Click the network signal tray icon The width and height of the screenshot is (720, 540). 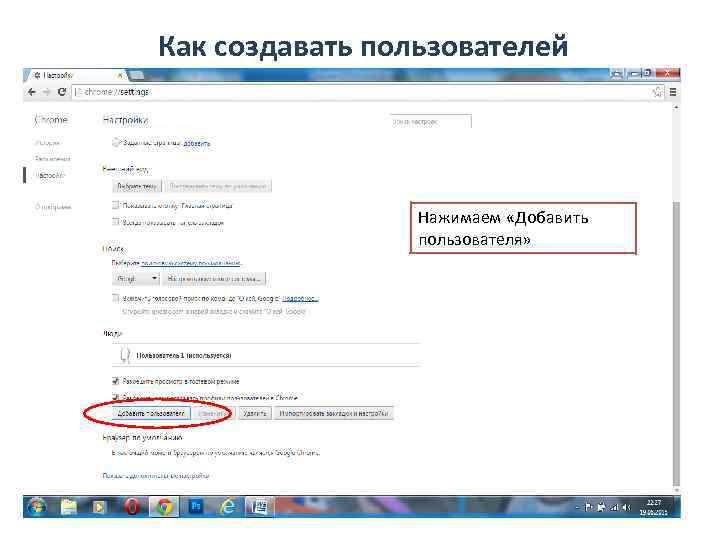(x=614, y=507)
